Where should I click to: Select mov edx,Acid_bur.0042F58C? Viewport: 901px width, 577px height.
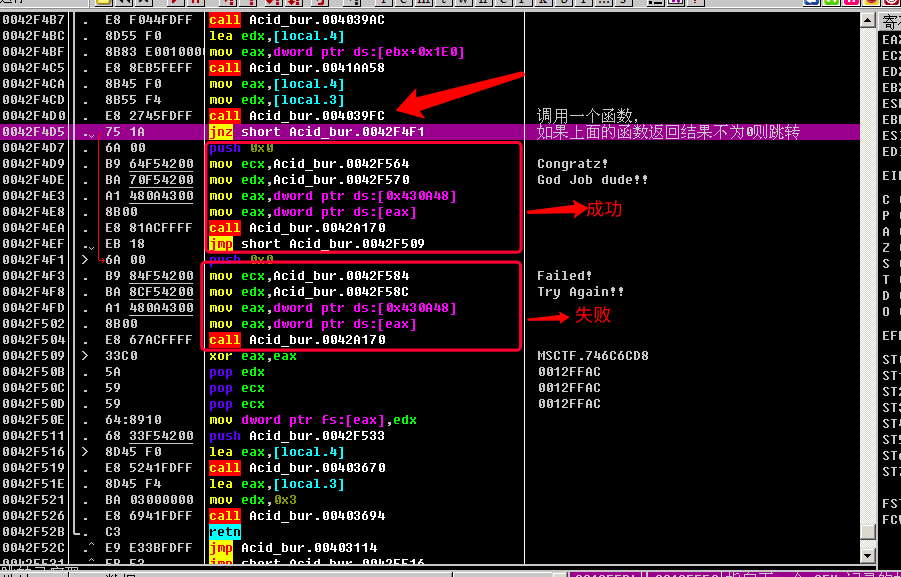click(309, 293)
